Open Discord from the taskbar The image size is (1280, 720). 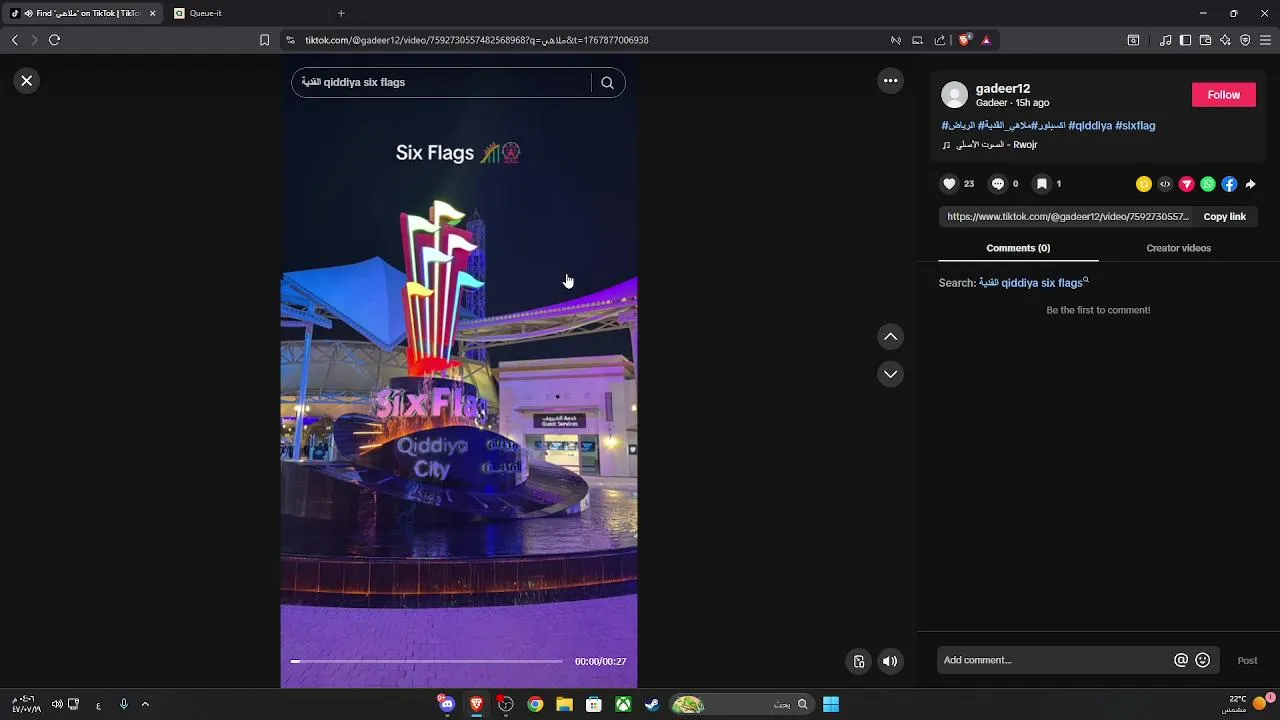tap(446, 704)
